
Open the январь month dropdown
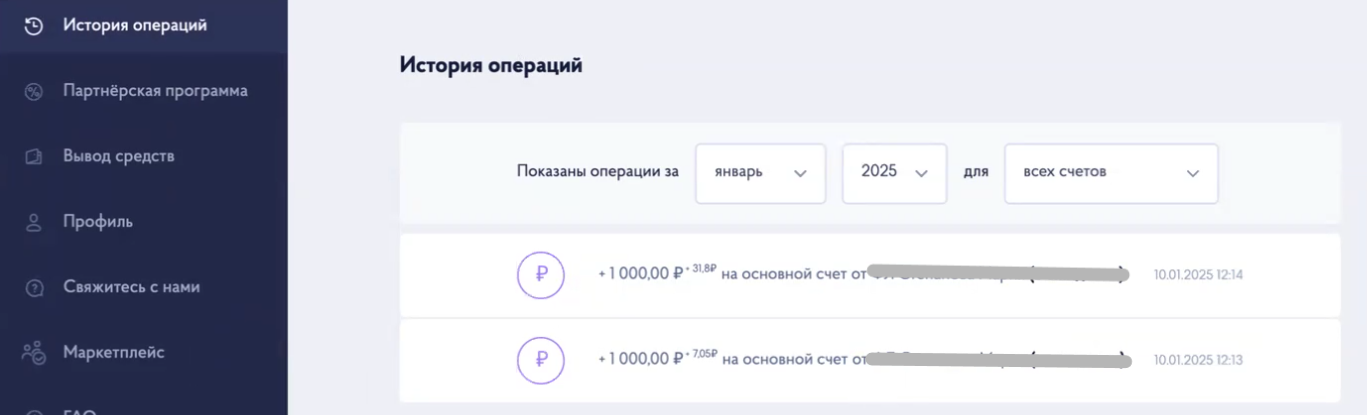761,173
